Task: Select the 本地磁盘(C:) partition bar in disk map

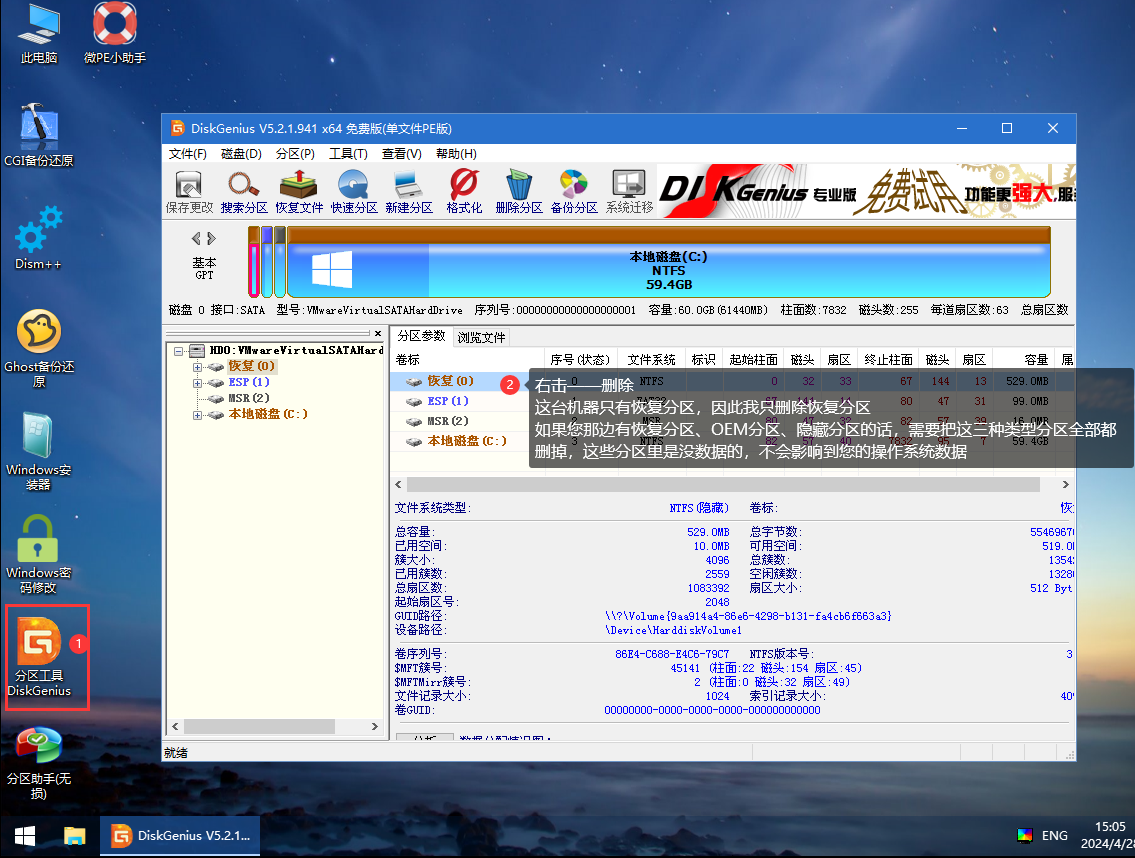Action: coord(668,270)
